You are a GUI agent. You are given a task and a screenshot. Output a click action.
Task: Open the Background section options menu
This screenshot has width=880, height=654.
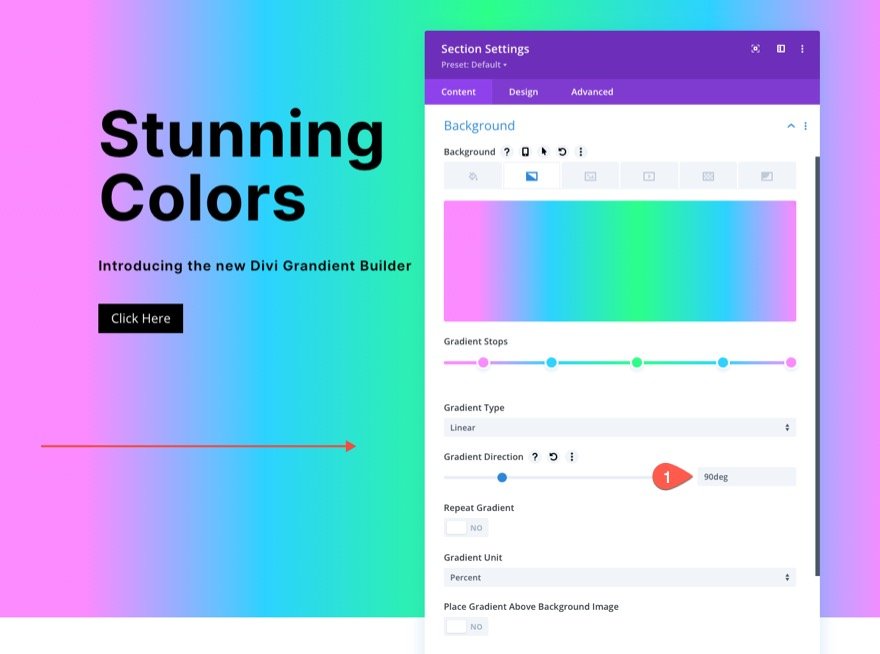(805, 126)
